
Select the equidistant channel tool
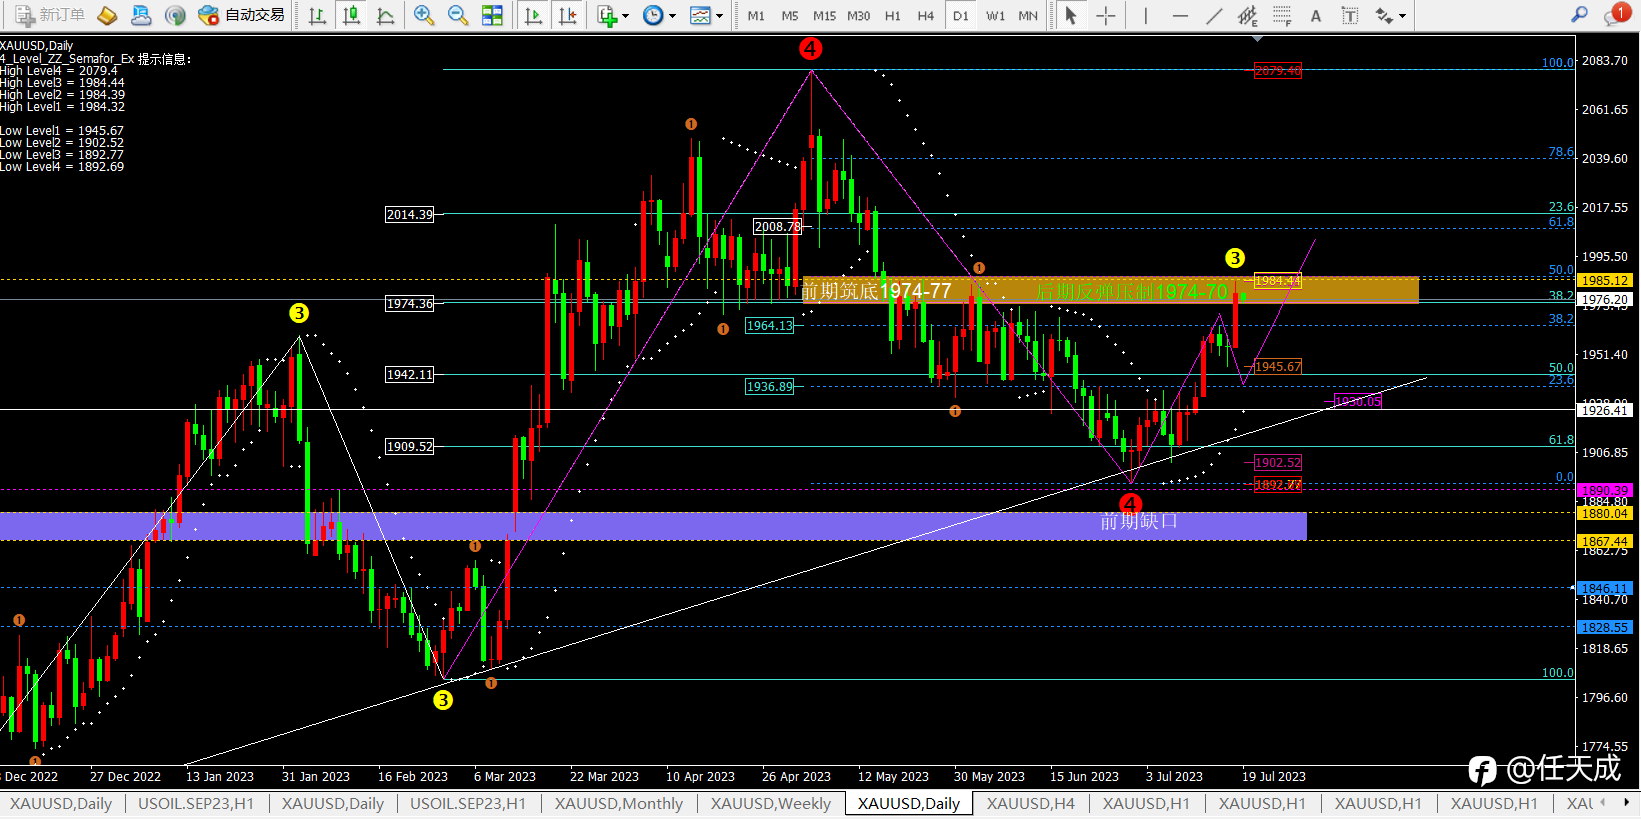1248,15
